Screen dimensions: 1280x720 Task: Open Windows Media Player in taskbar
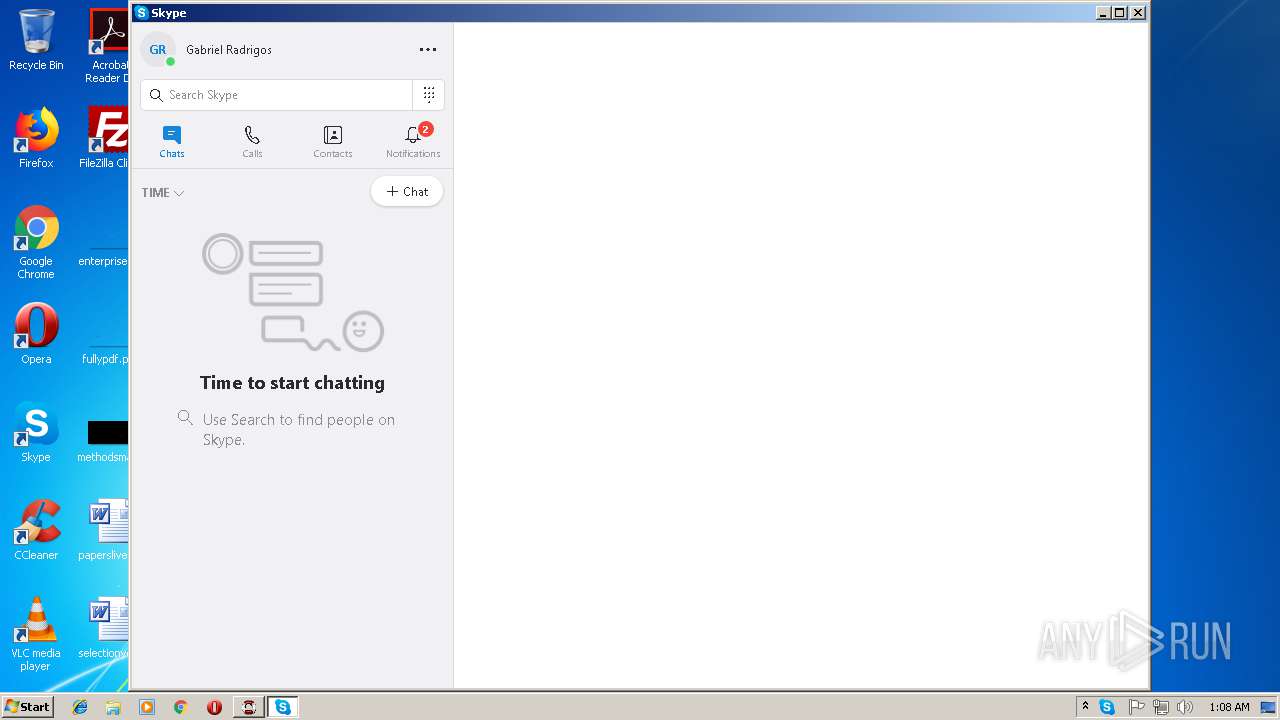click(147, 707)
